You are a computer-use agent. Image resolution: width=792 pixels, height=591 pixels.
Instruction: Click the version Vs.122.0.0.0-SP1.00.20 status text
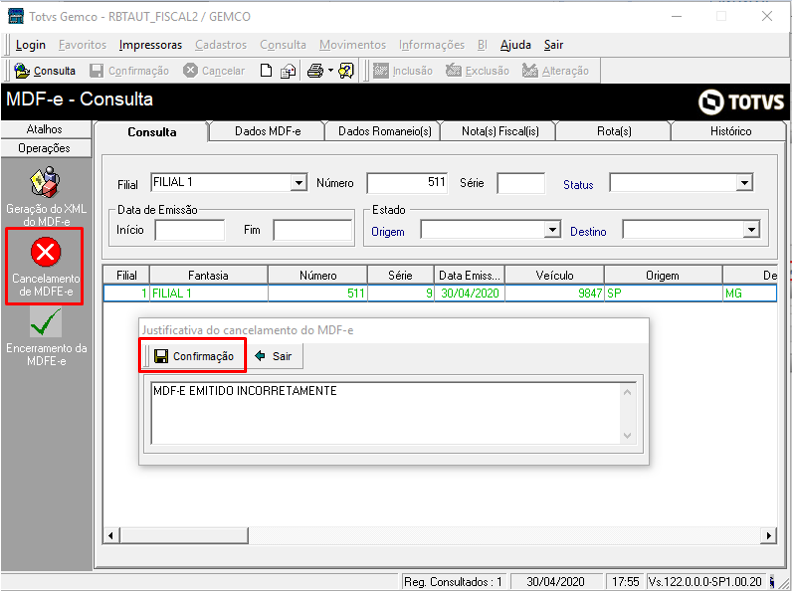click(x=705, y=582)
